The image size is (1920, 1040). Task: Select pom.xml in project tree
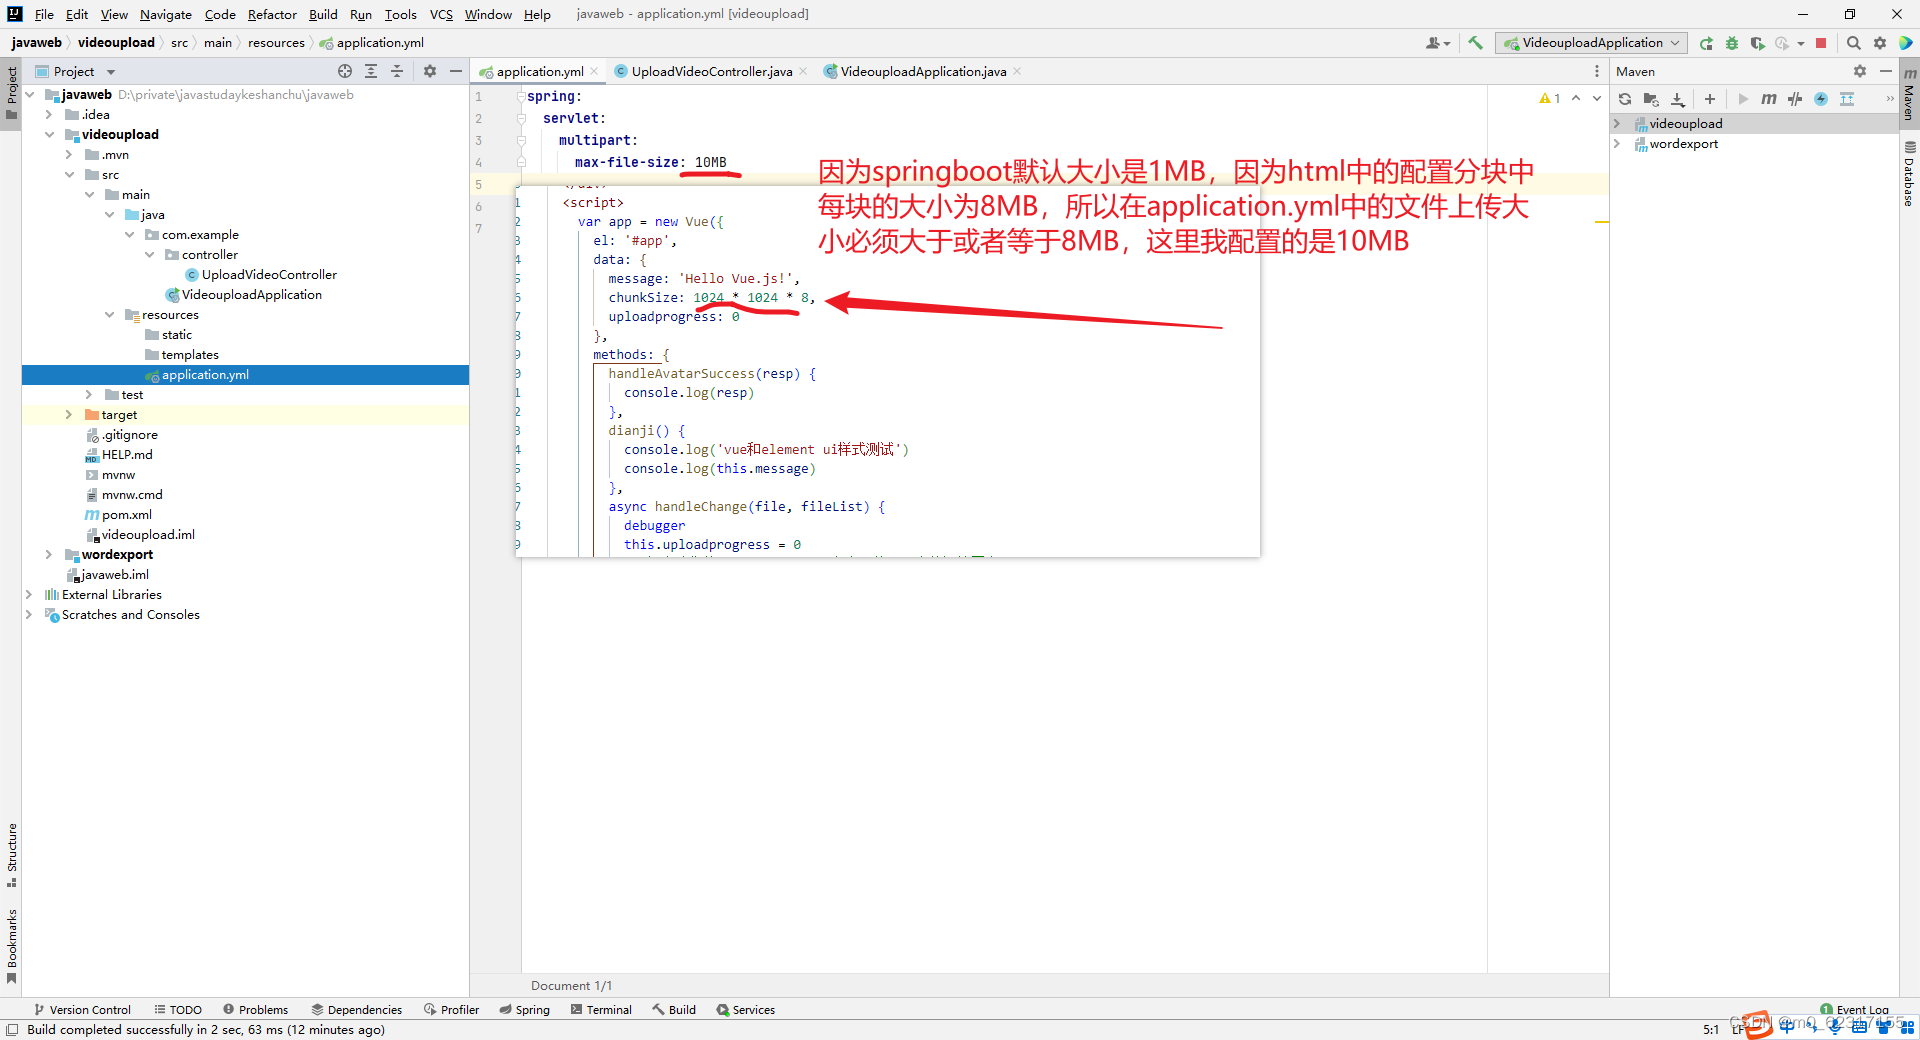coord(126,514)
